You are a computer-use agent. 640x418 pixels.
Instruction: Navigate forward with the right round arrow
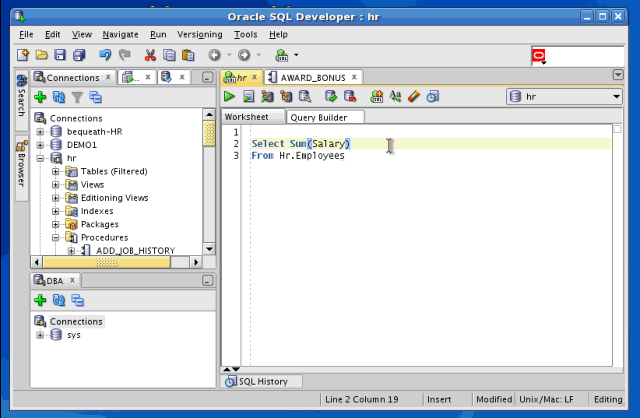point(244,55)
